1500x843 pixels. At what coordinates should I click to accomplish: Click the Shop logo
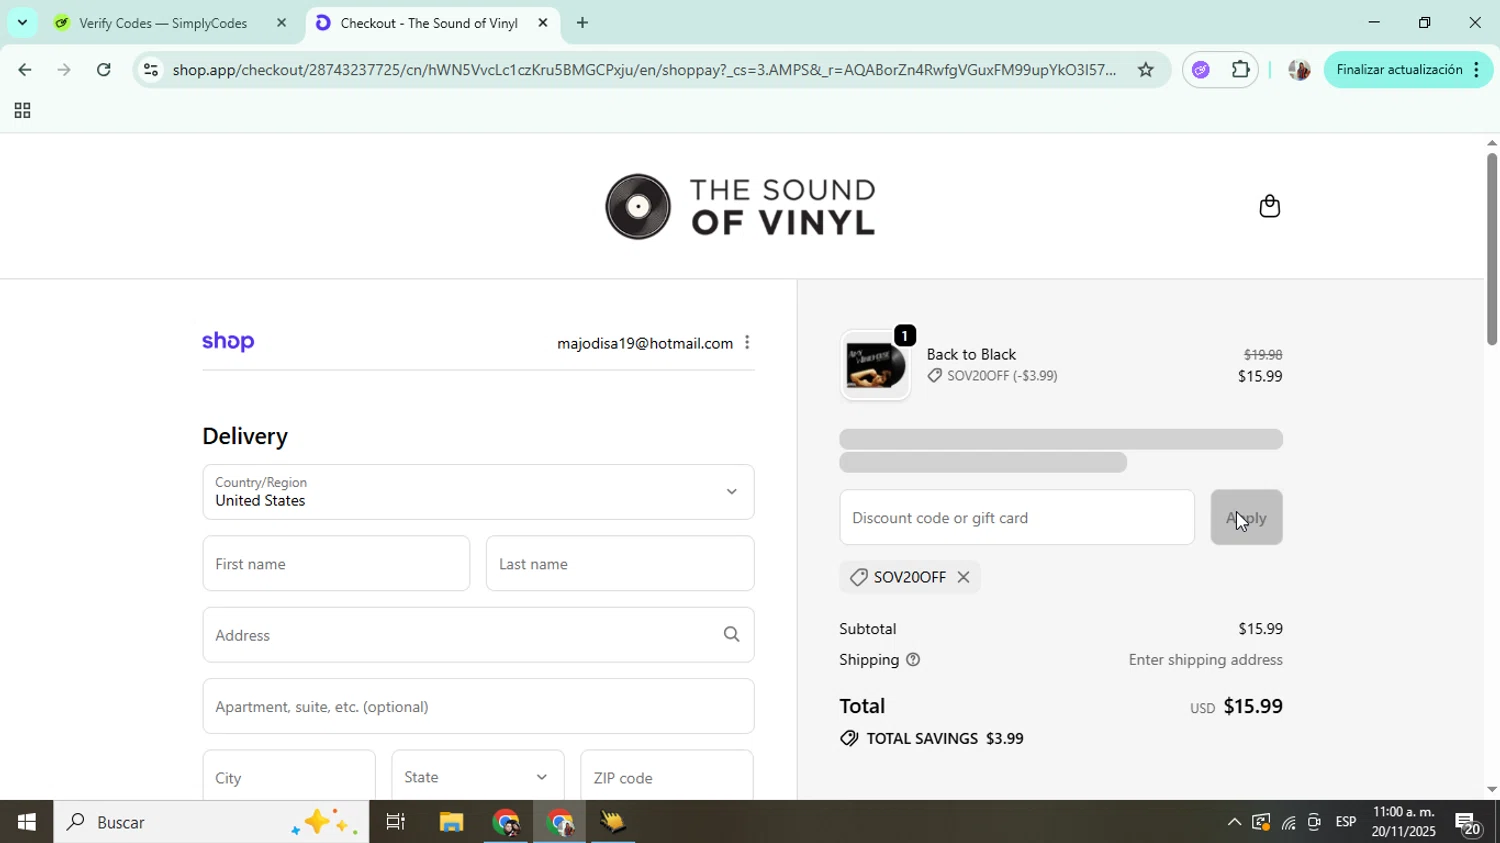(x=228, y=342)
